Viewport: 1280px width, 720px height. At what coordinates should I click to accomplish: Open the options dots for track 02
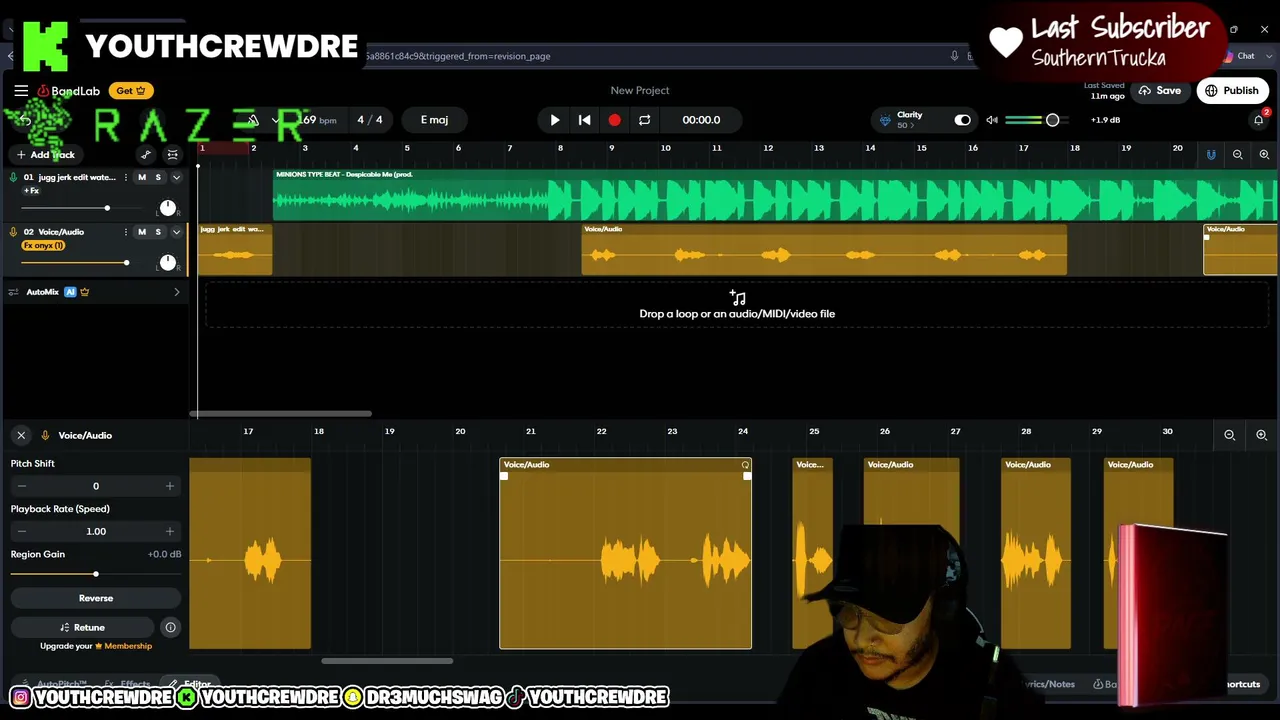tap(125, 232)
